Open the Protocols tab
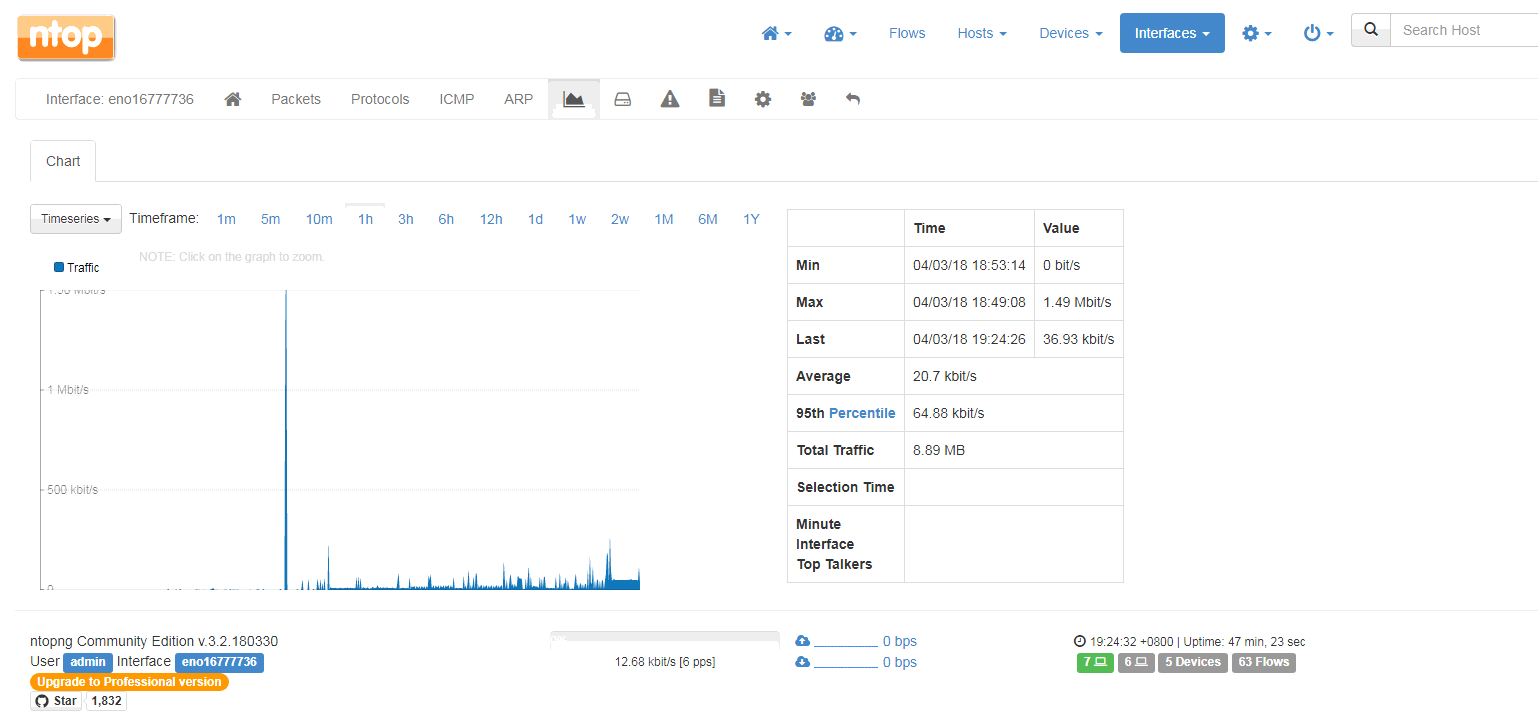 point(380,99)
